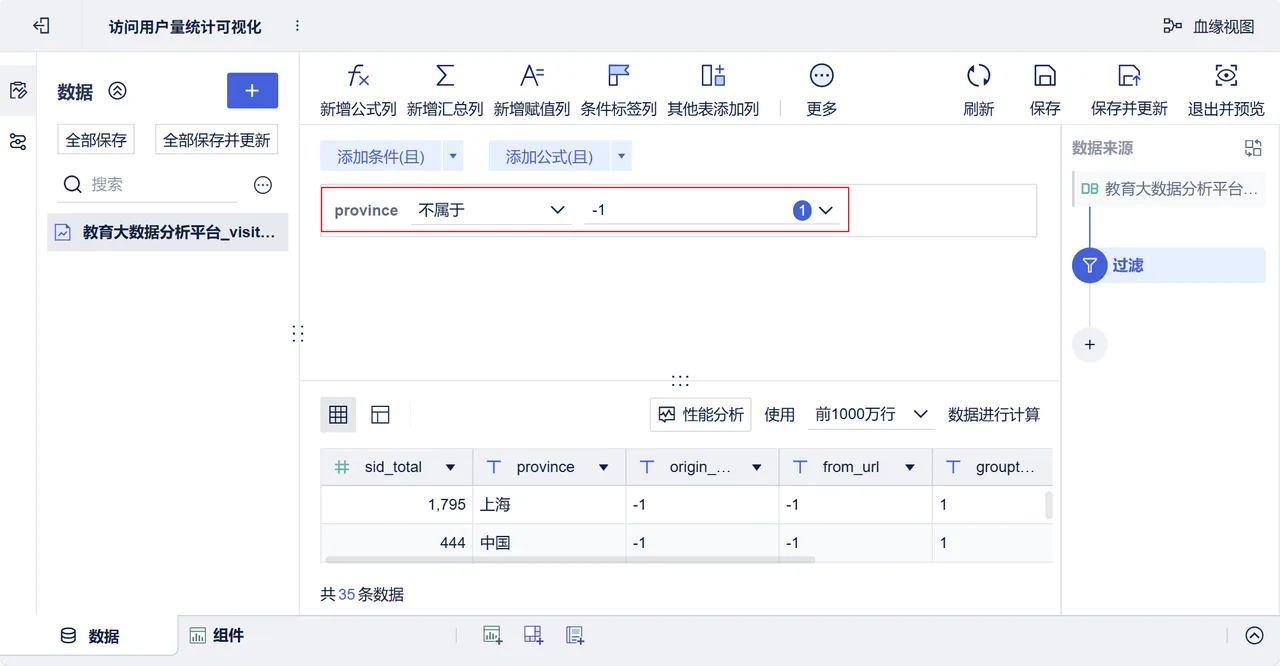Select the 教育大数据分析平台 source node
1280x666 pixels.
1169,188
